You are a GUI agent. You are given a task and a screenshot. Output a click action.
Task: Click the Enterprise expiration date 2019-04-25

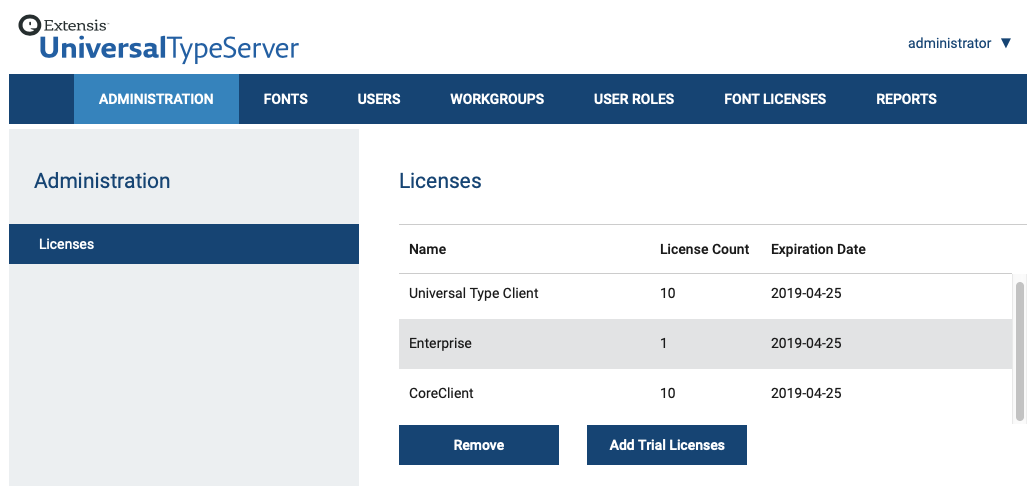point(806,343)
